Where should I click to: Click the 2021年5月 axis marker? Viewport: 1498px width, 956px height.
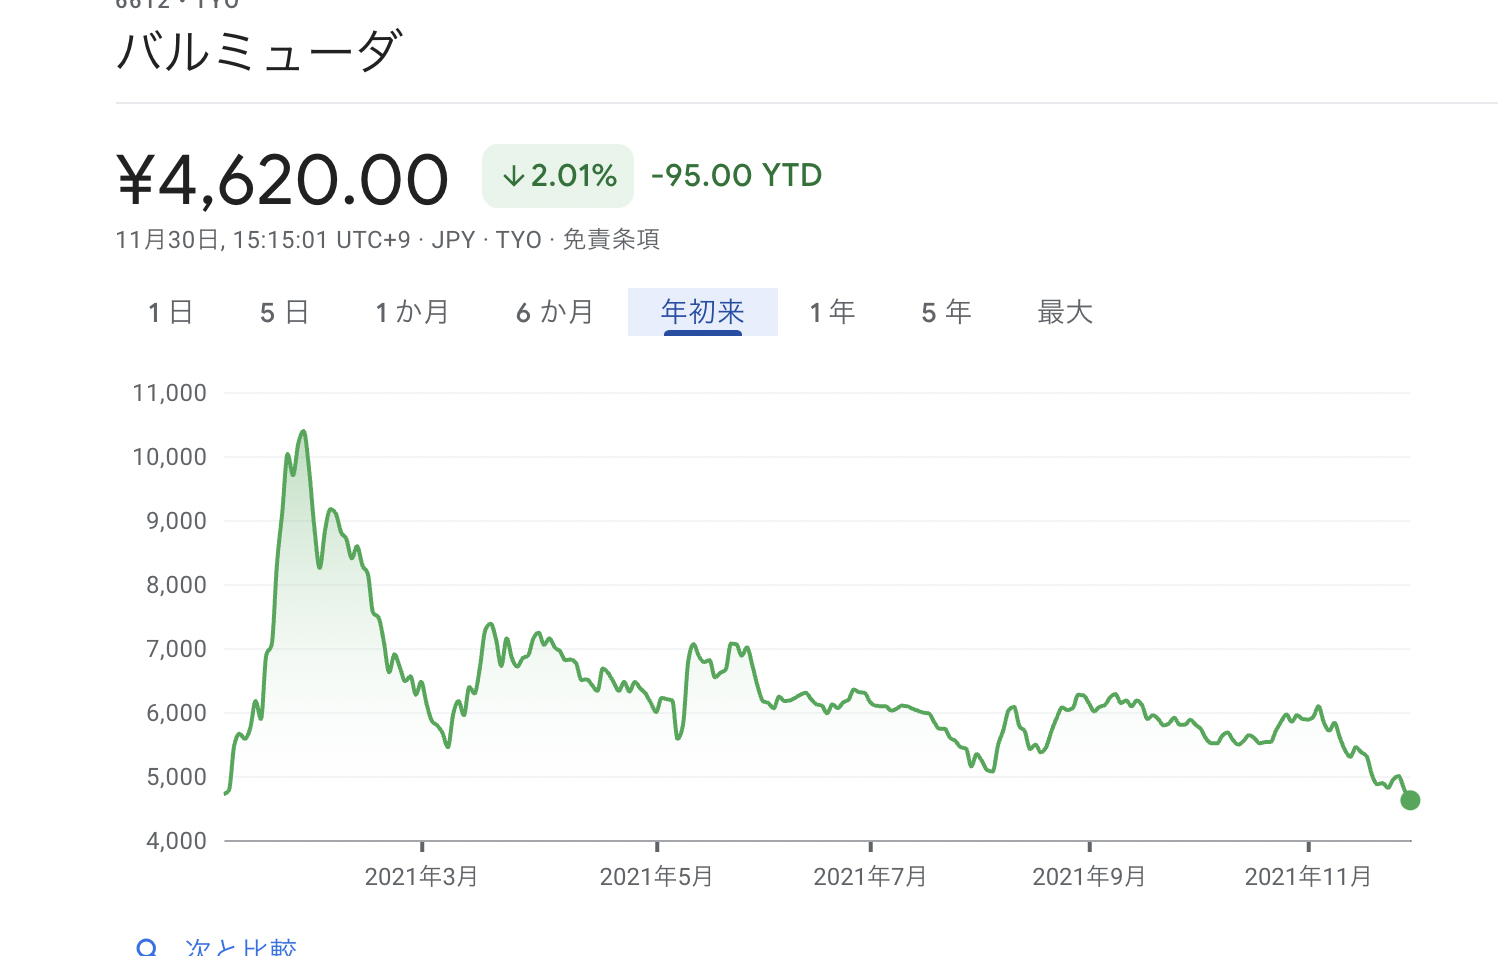click(656, 877)
